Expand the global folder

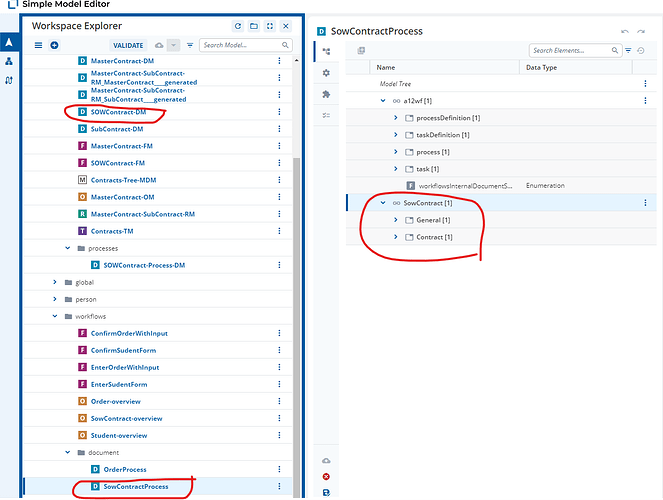coord(55,282)
